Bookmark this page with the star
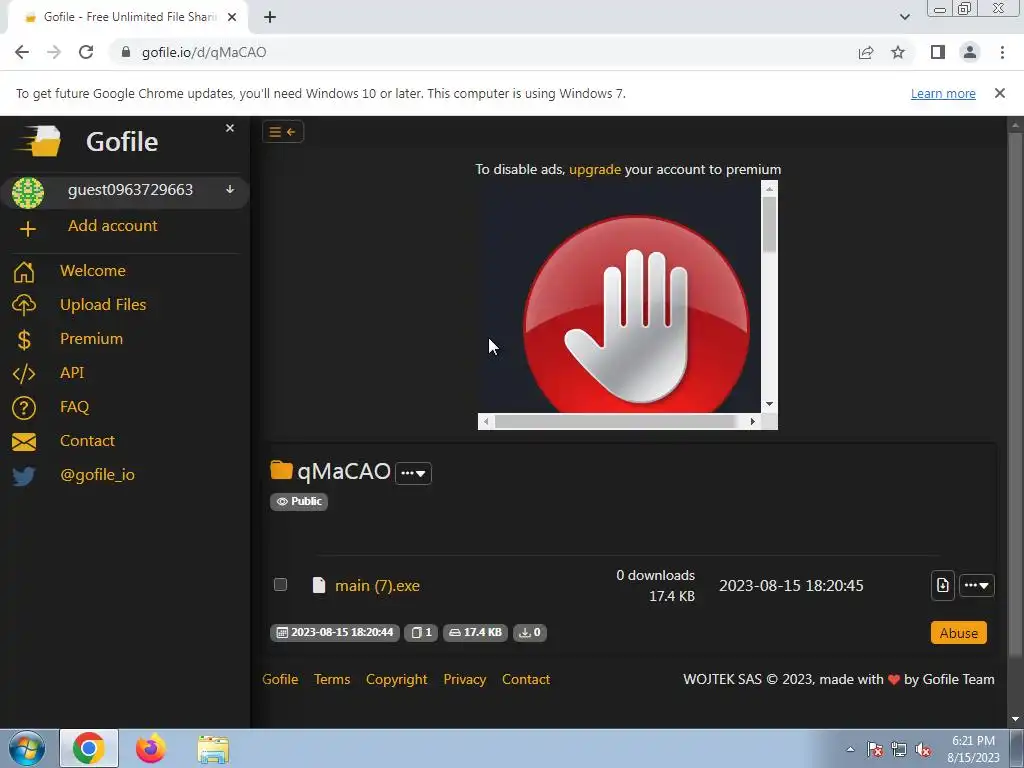 coord(898,52)
